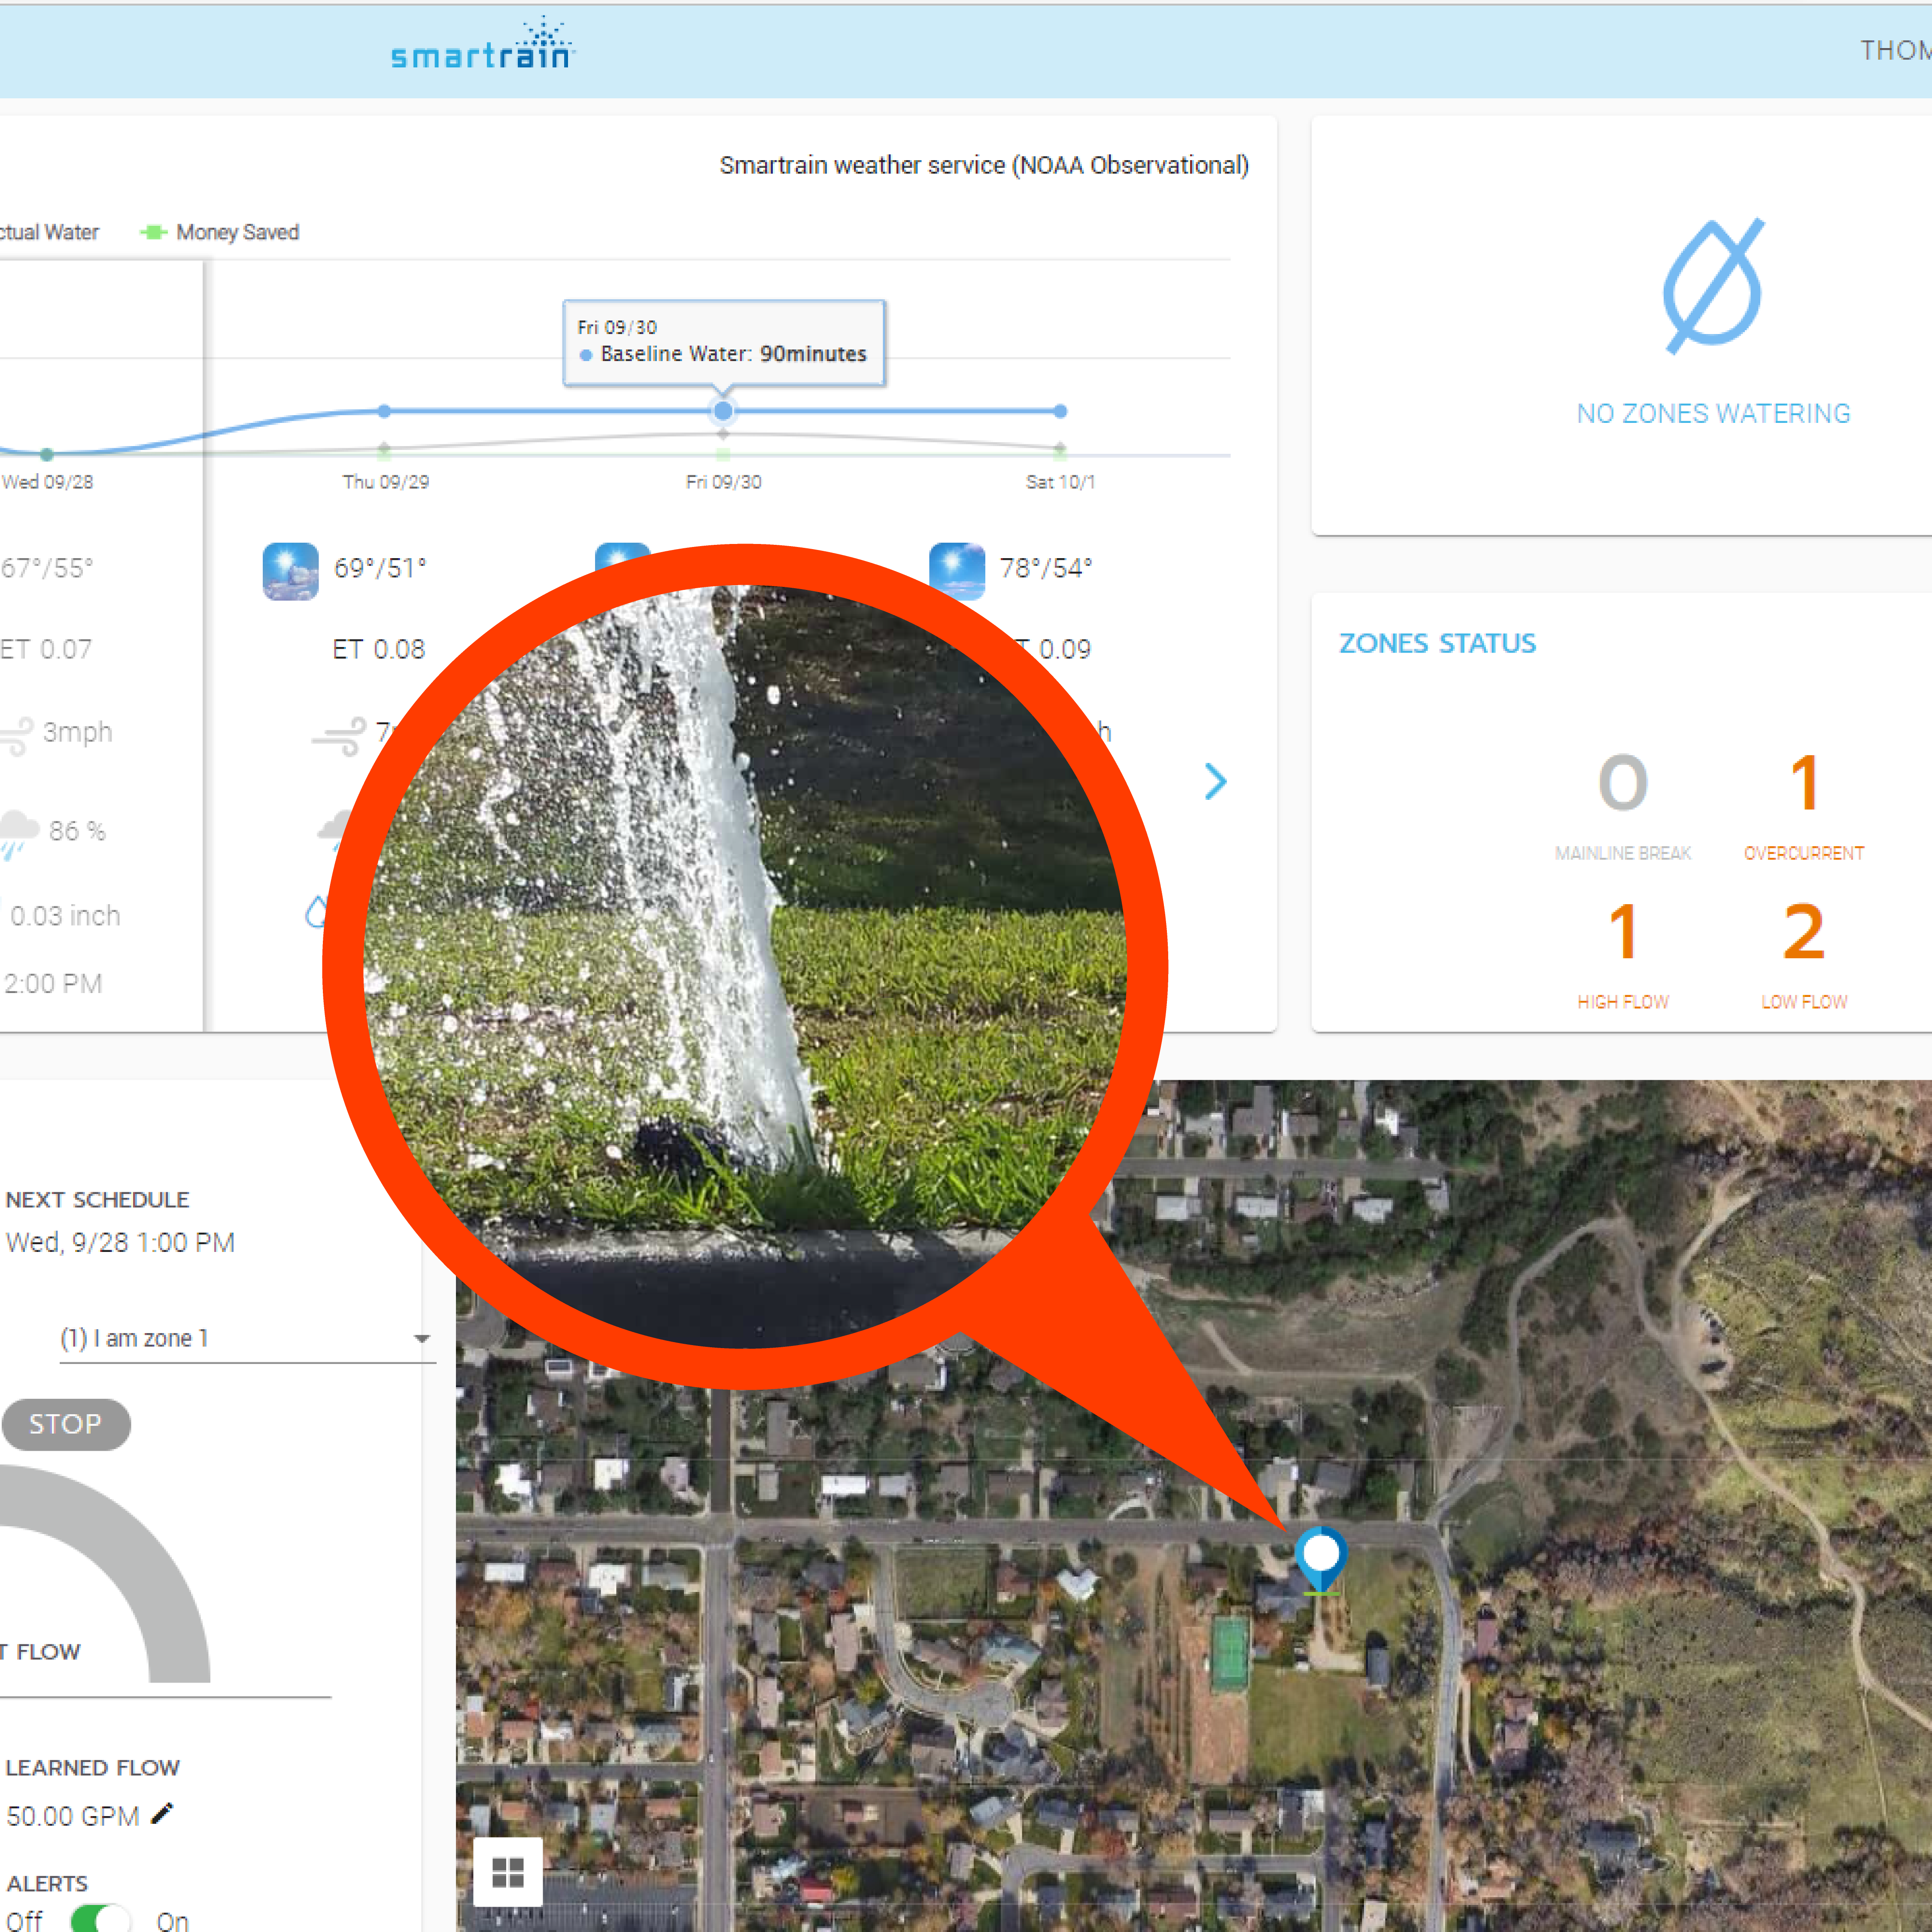
Task: Click the blue map location pin
Action: pos(1320,1555)
